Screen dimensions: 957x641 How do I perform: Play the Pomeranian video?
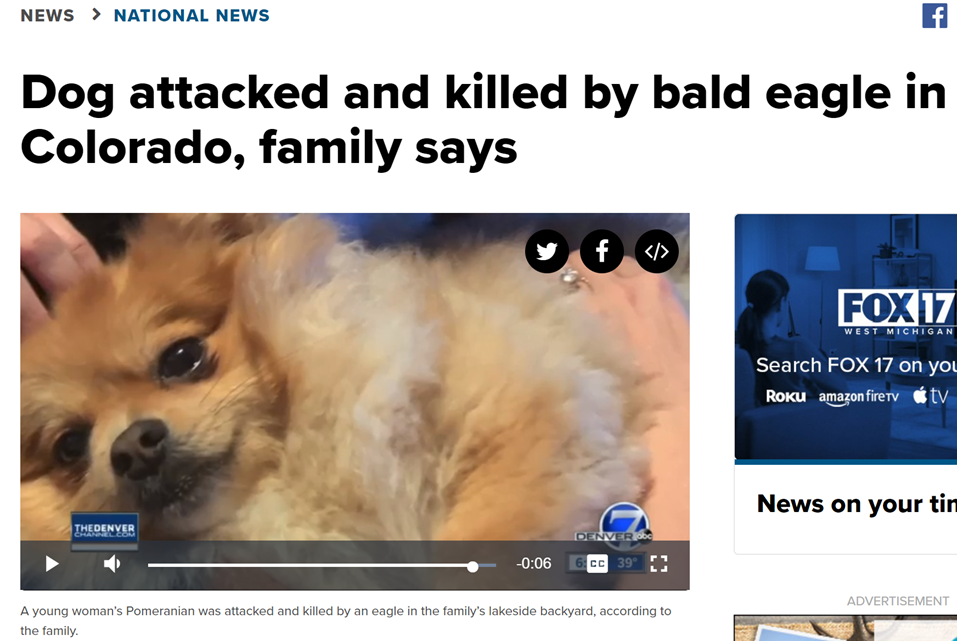pos(52,563)
